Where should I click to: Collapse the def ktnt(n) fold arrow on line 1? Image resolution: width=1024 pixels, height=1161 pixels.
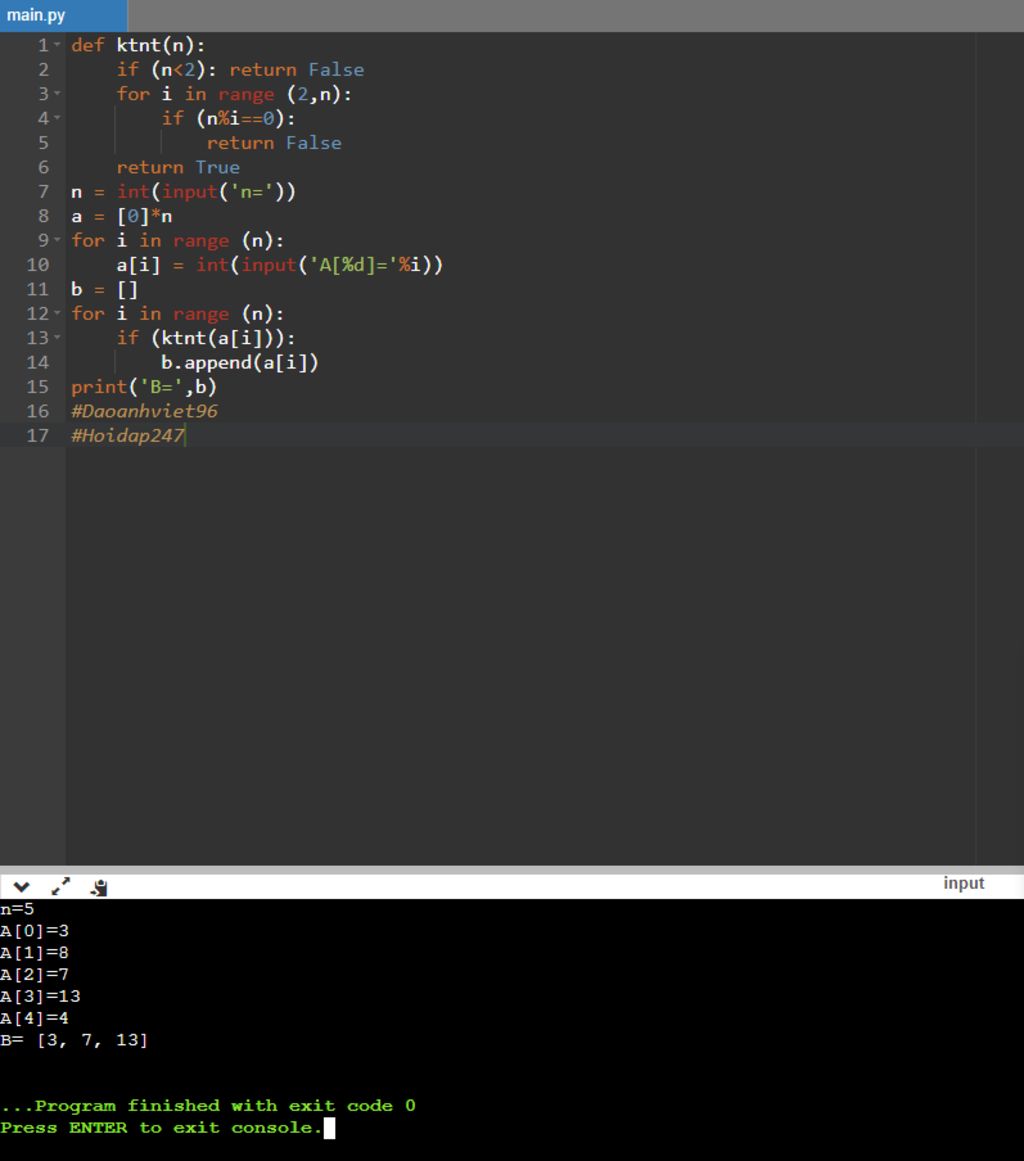coord(57,45)
